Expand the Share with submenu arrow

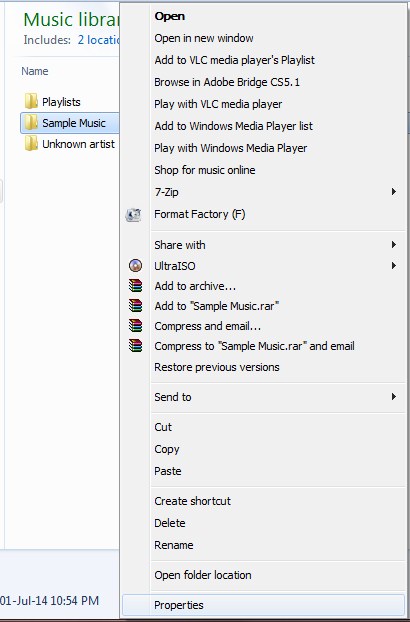pos(394,244)
